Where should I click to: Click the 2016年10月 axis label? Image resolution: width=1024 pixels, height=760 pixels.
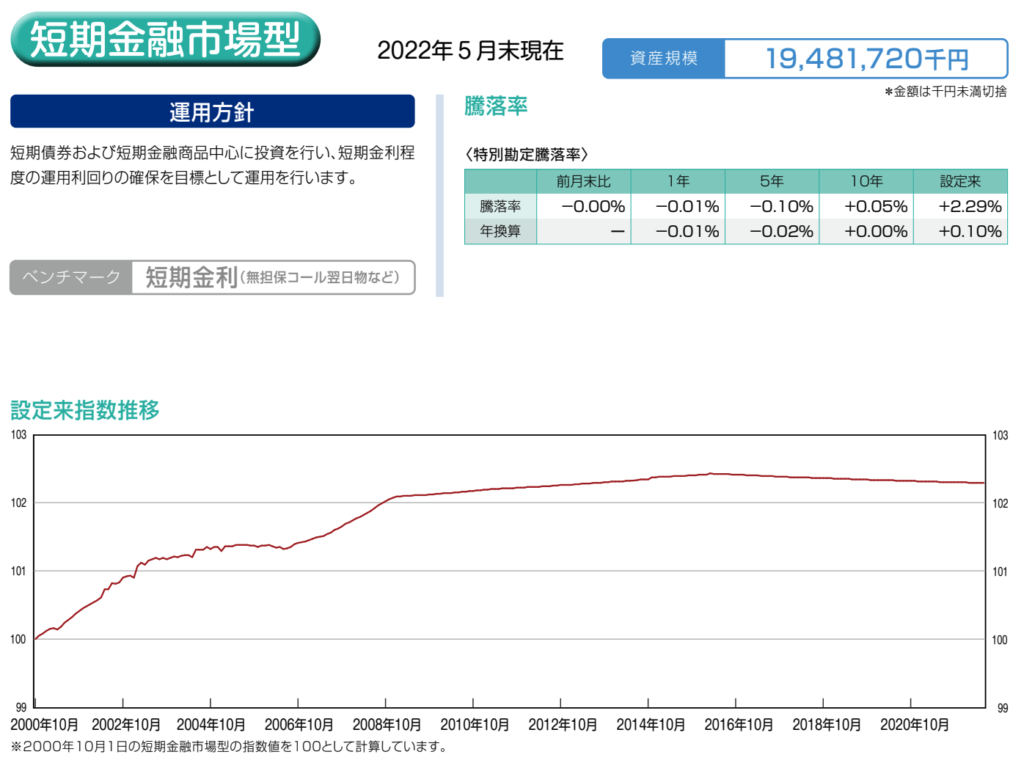735,725
